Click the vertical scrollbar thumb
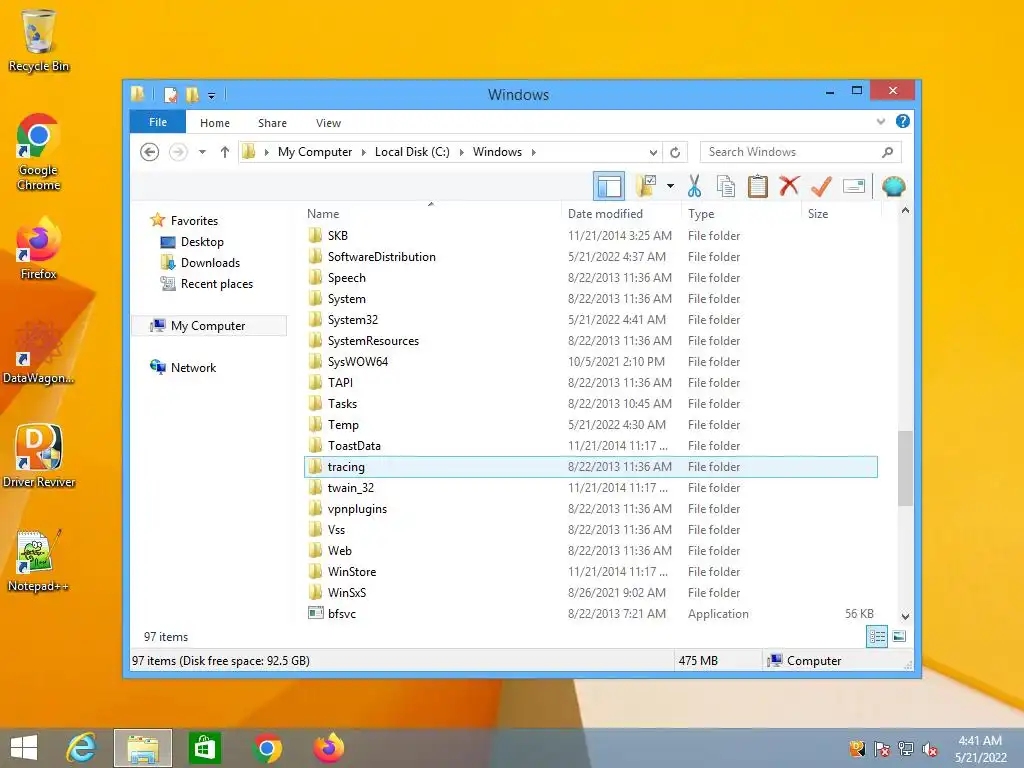The width and height of the screenshot is (1024, 768). pos(905,468)
